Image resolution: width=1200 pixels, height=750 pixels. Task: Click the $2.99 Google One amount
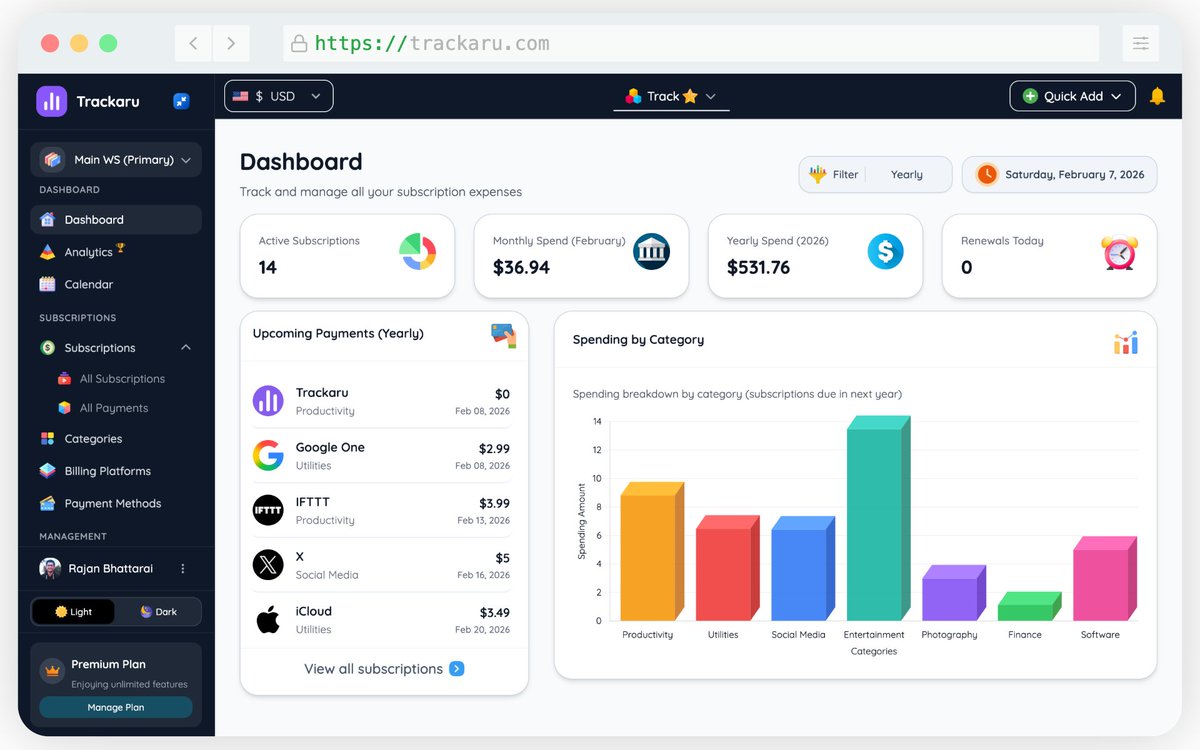pos(494,448)
